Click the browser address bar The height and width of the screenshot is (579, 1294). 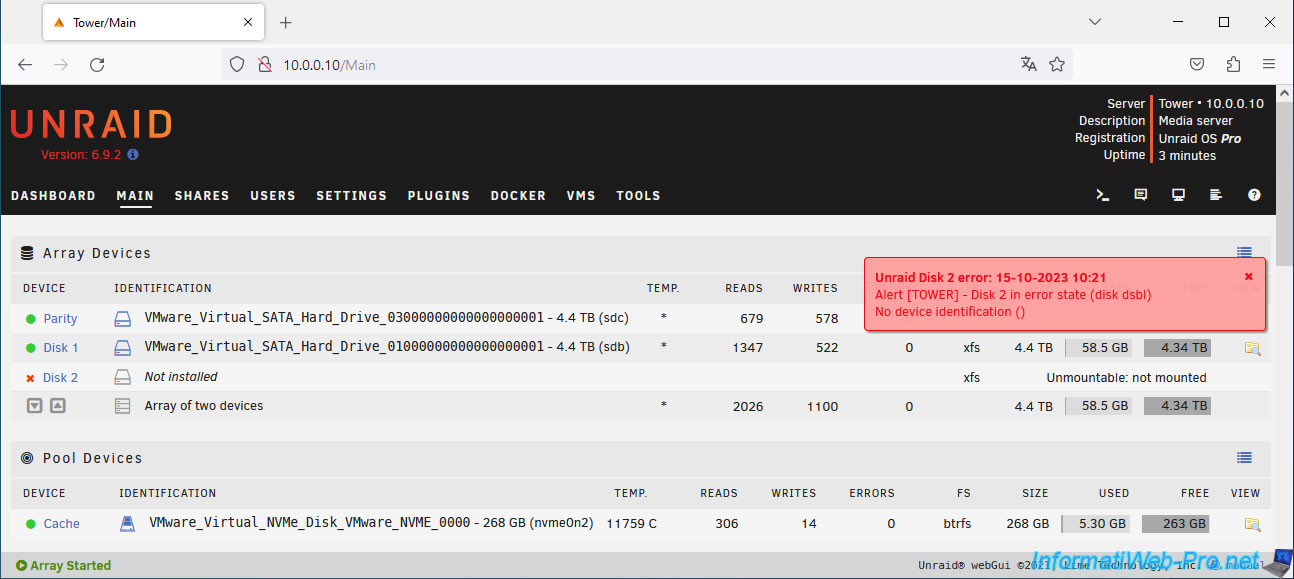click(640, 65)
